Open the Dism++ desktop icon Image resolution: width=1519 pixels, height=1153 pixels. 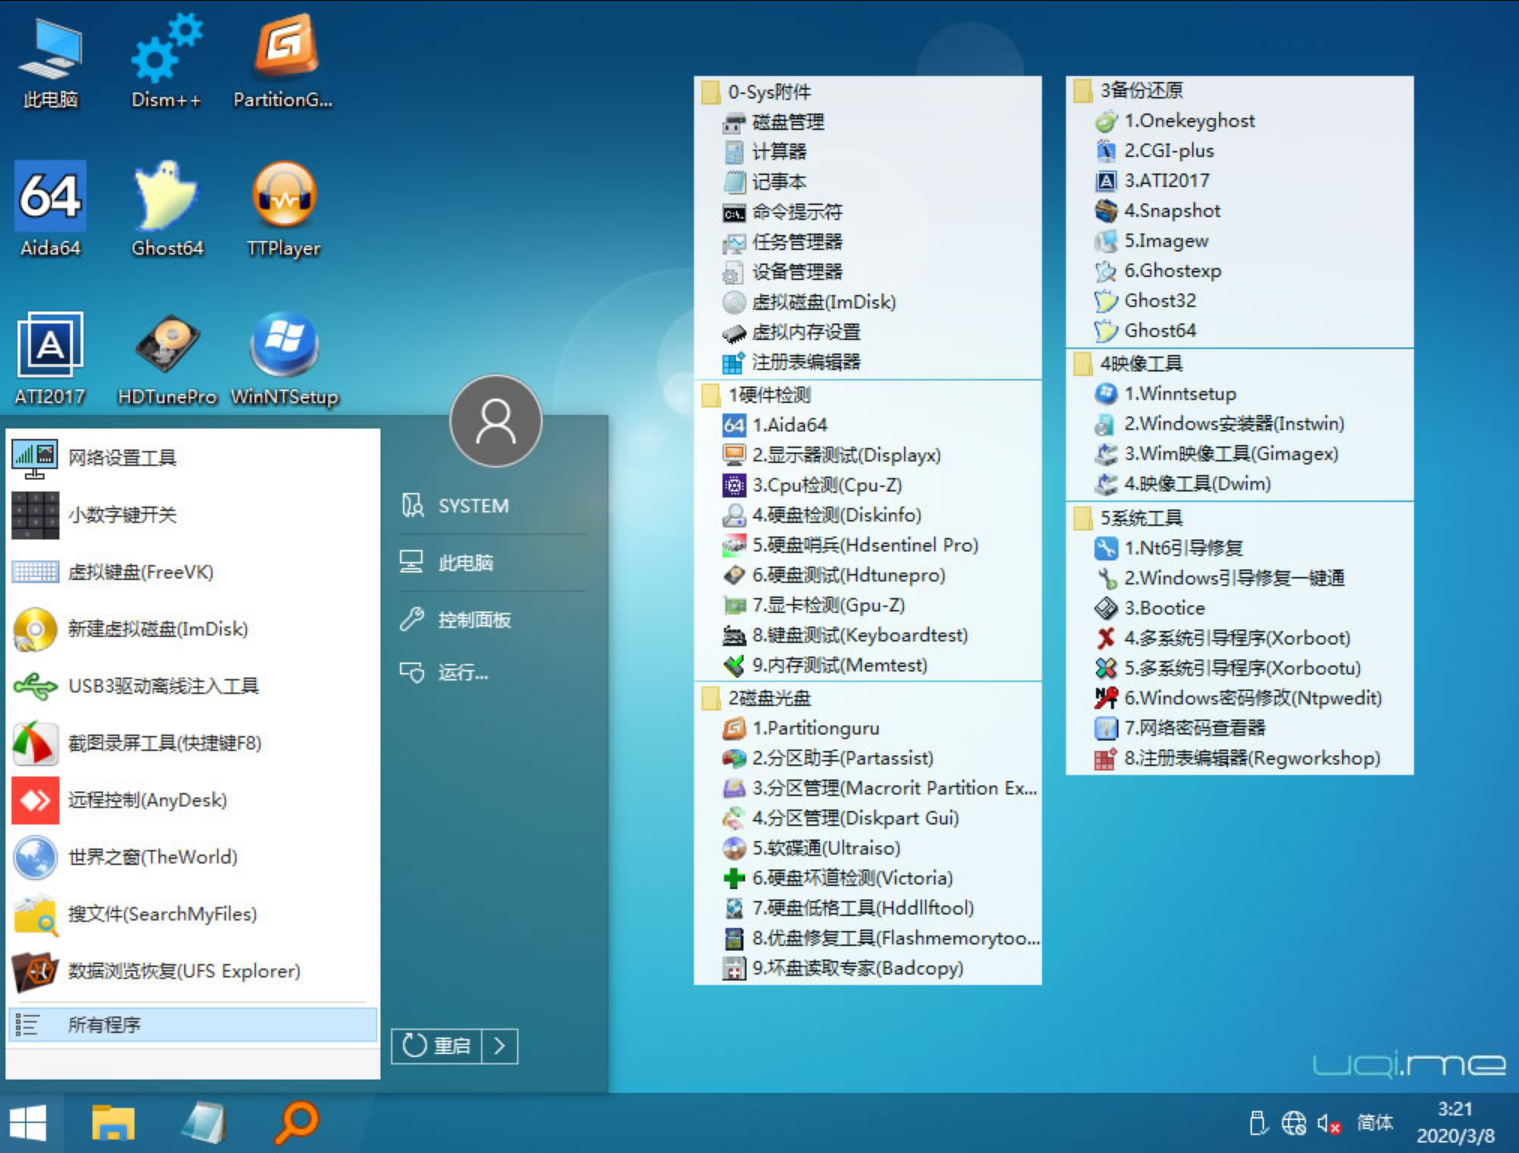167,62
